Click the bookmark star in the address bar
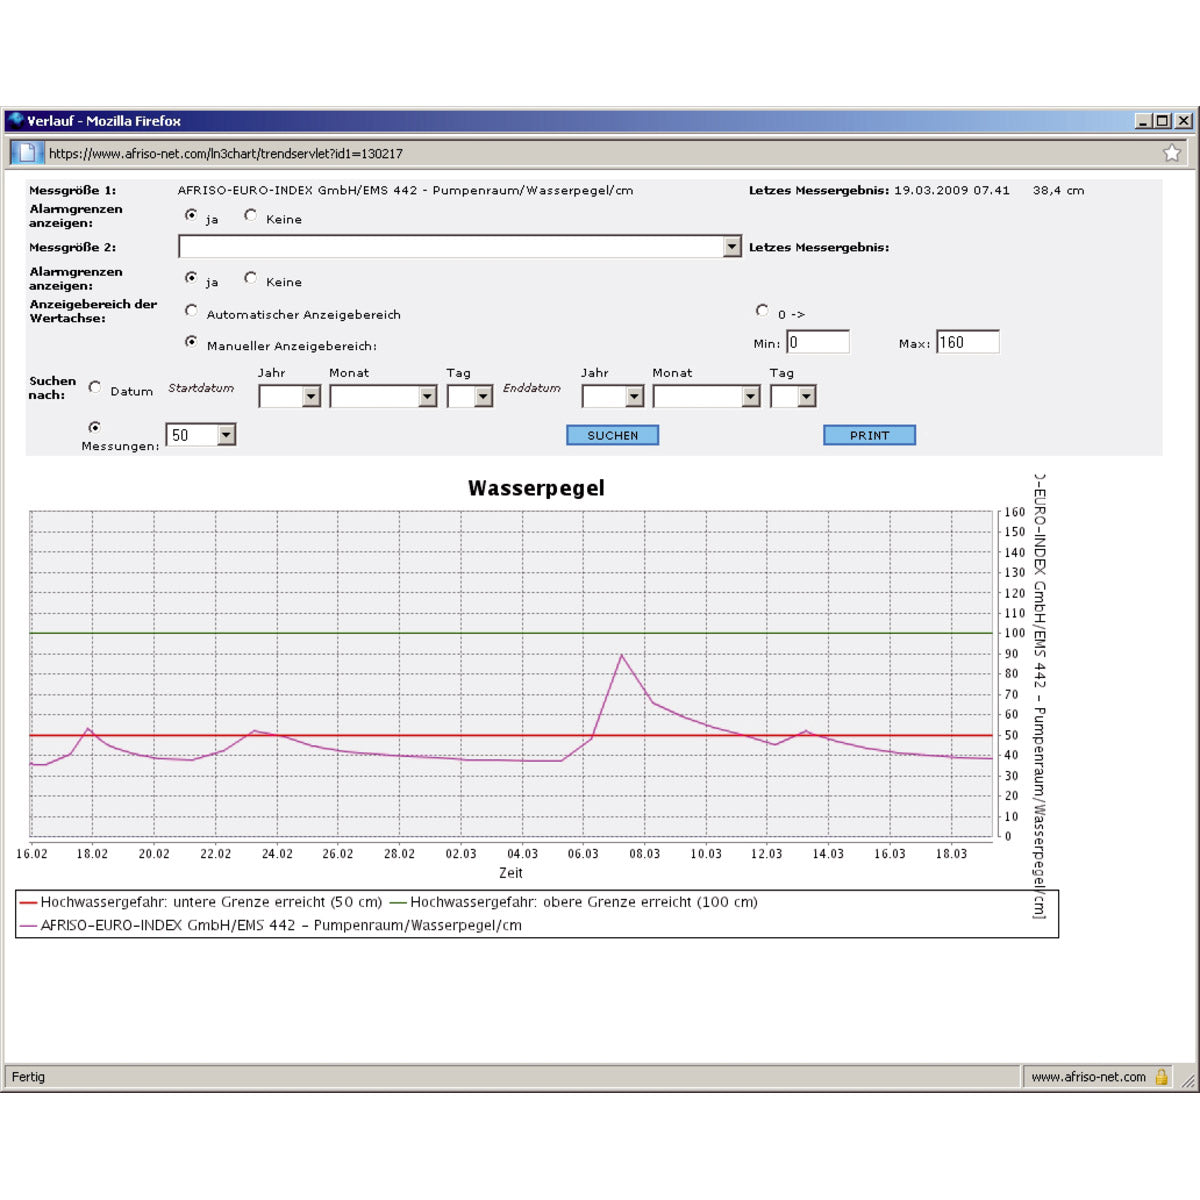Image resolution: width=1200 pixels, height=1200 pixels. pyautogui.click(x=1172, y=153)
